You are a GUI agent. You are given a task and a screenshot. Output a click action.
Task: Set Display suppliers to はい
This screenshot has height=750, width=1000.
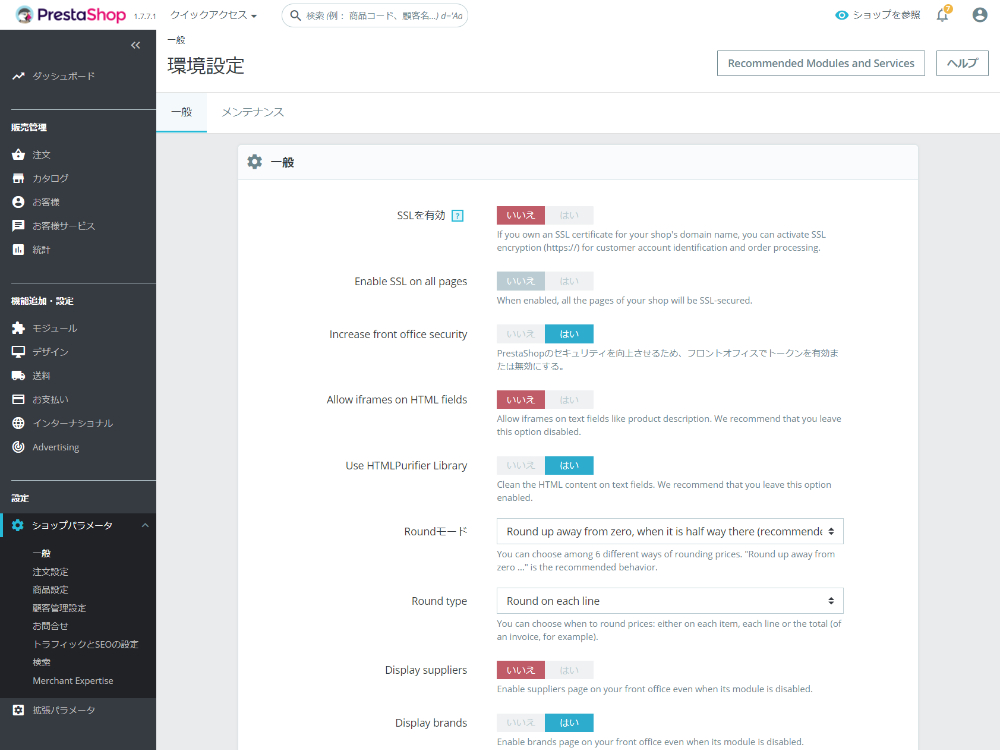[x=570, y=670]
